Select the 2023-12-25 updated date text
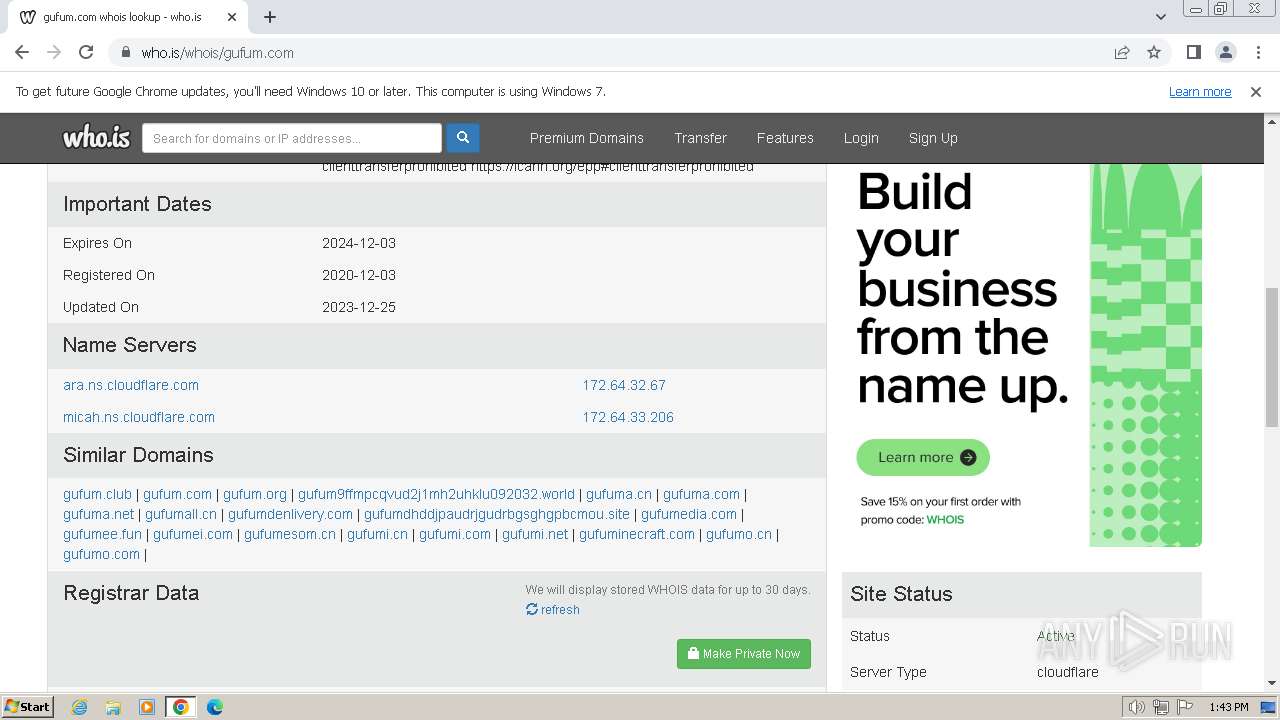1280x720 pixels. pos(359,307)
